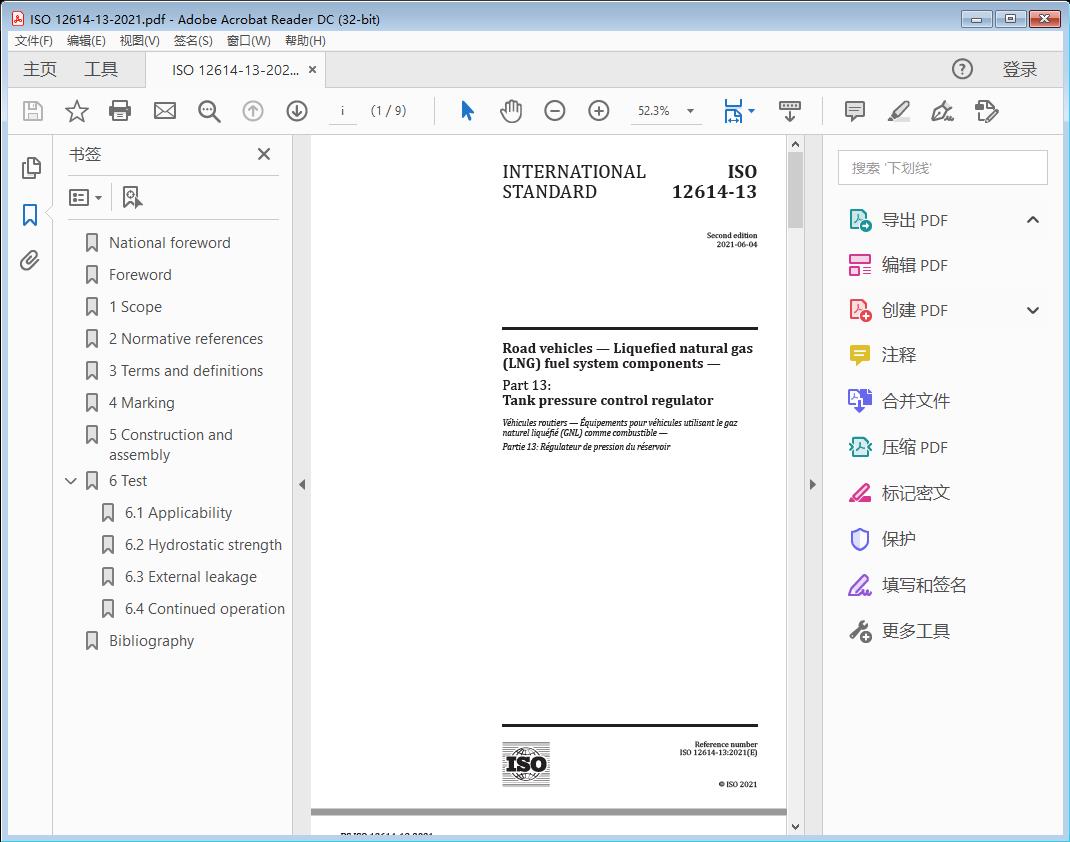Screen dimensions: 1070x842
Task: Click the stamp tool icon
Action: (987, 111)
